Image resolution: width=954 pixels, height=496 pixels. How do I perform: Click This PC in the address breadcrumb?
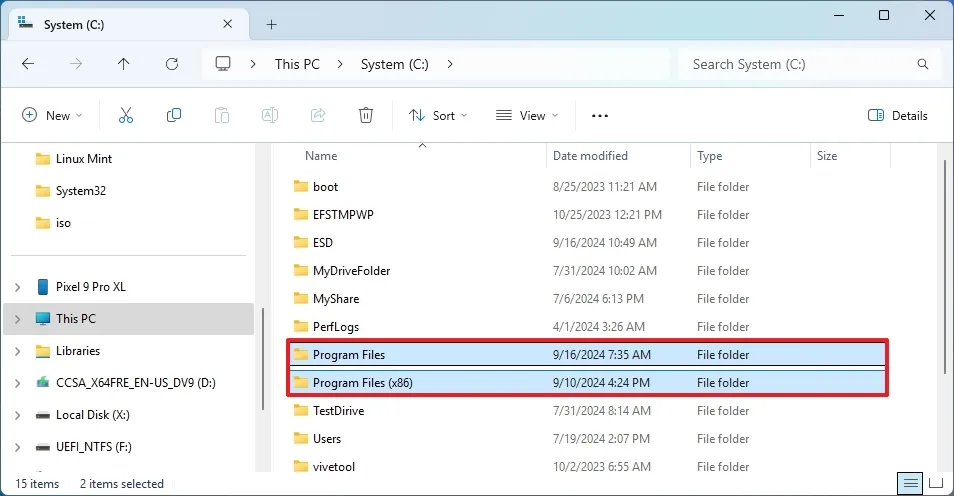tap(297, 64)
